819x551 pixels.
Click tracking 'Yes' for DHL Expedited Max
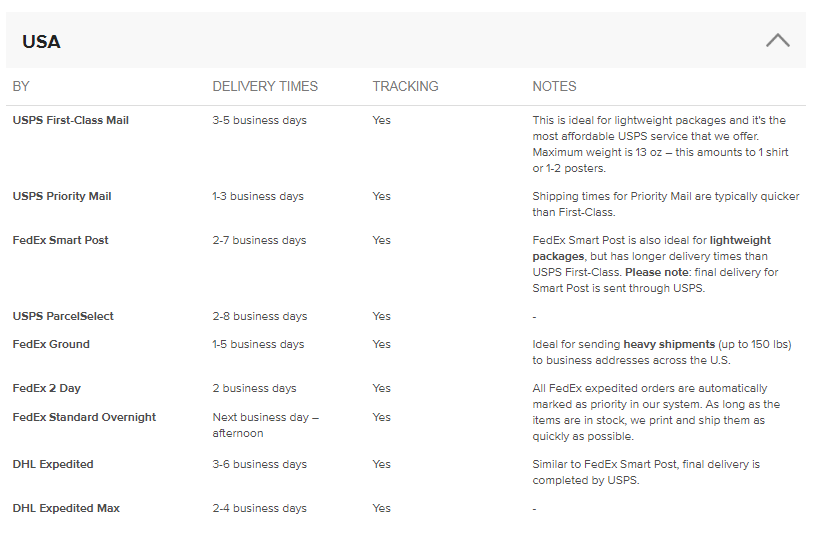click(381, 508)
